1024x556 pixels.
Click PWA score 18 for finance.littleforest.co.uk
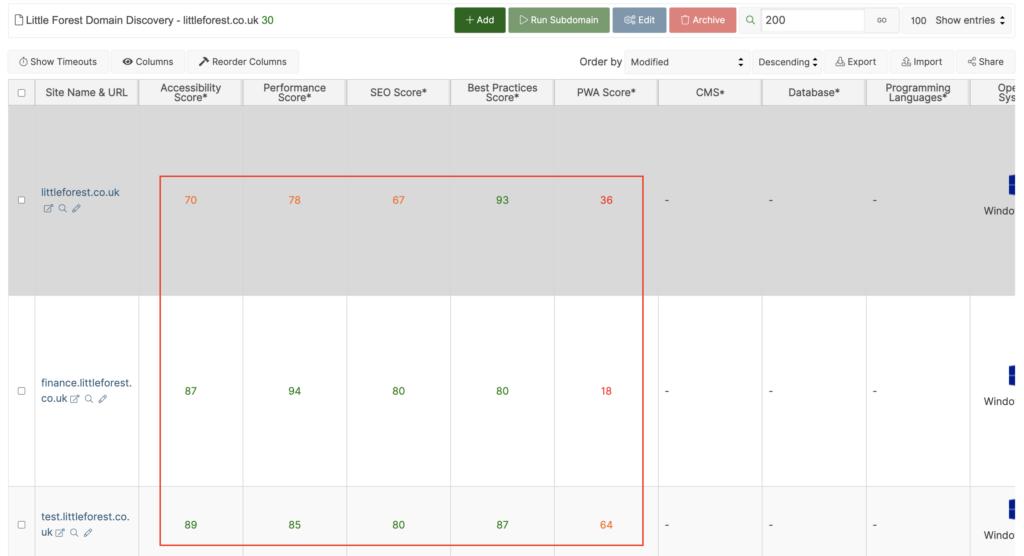[x=606, y=391]
